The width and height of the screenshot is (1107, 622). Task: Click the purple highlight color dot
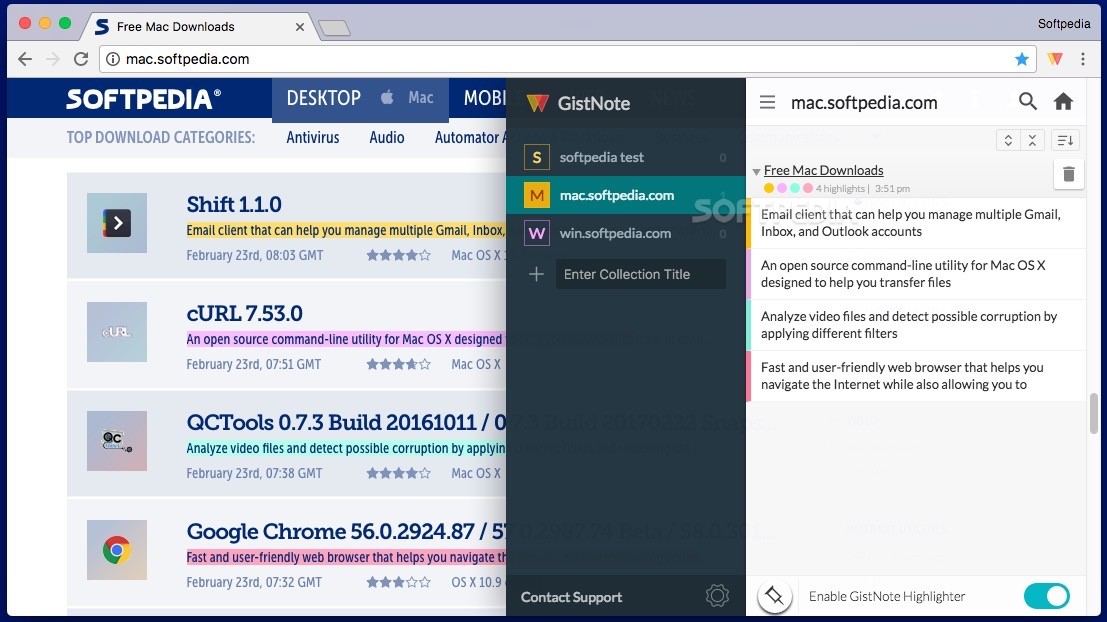[782, 189]
